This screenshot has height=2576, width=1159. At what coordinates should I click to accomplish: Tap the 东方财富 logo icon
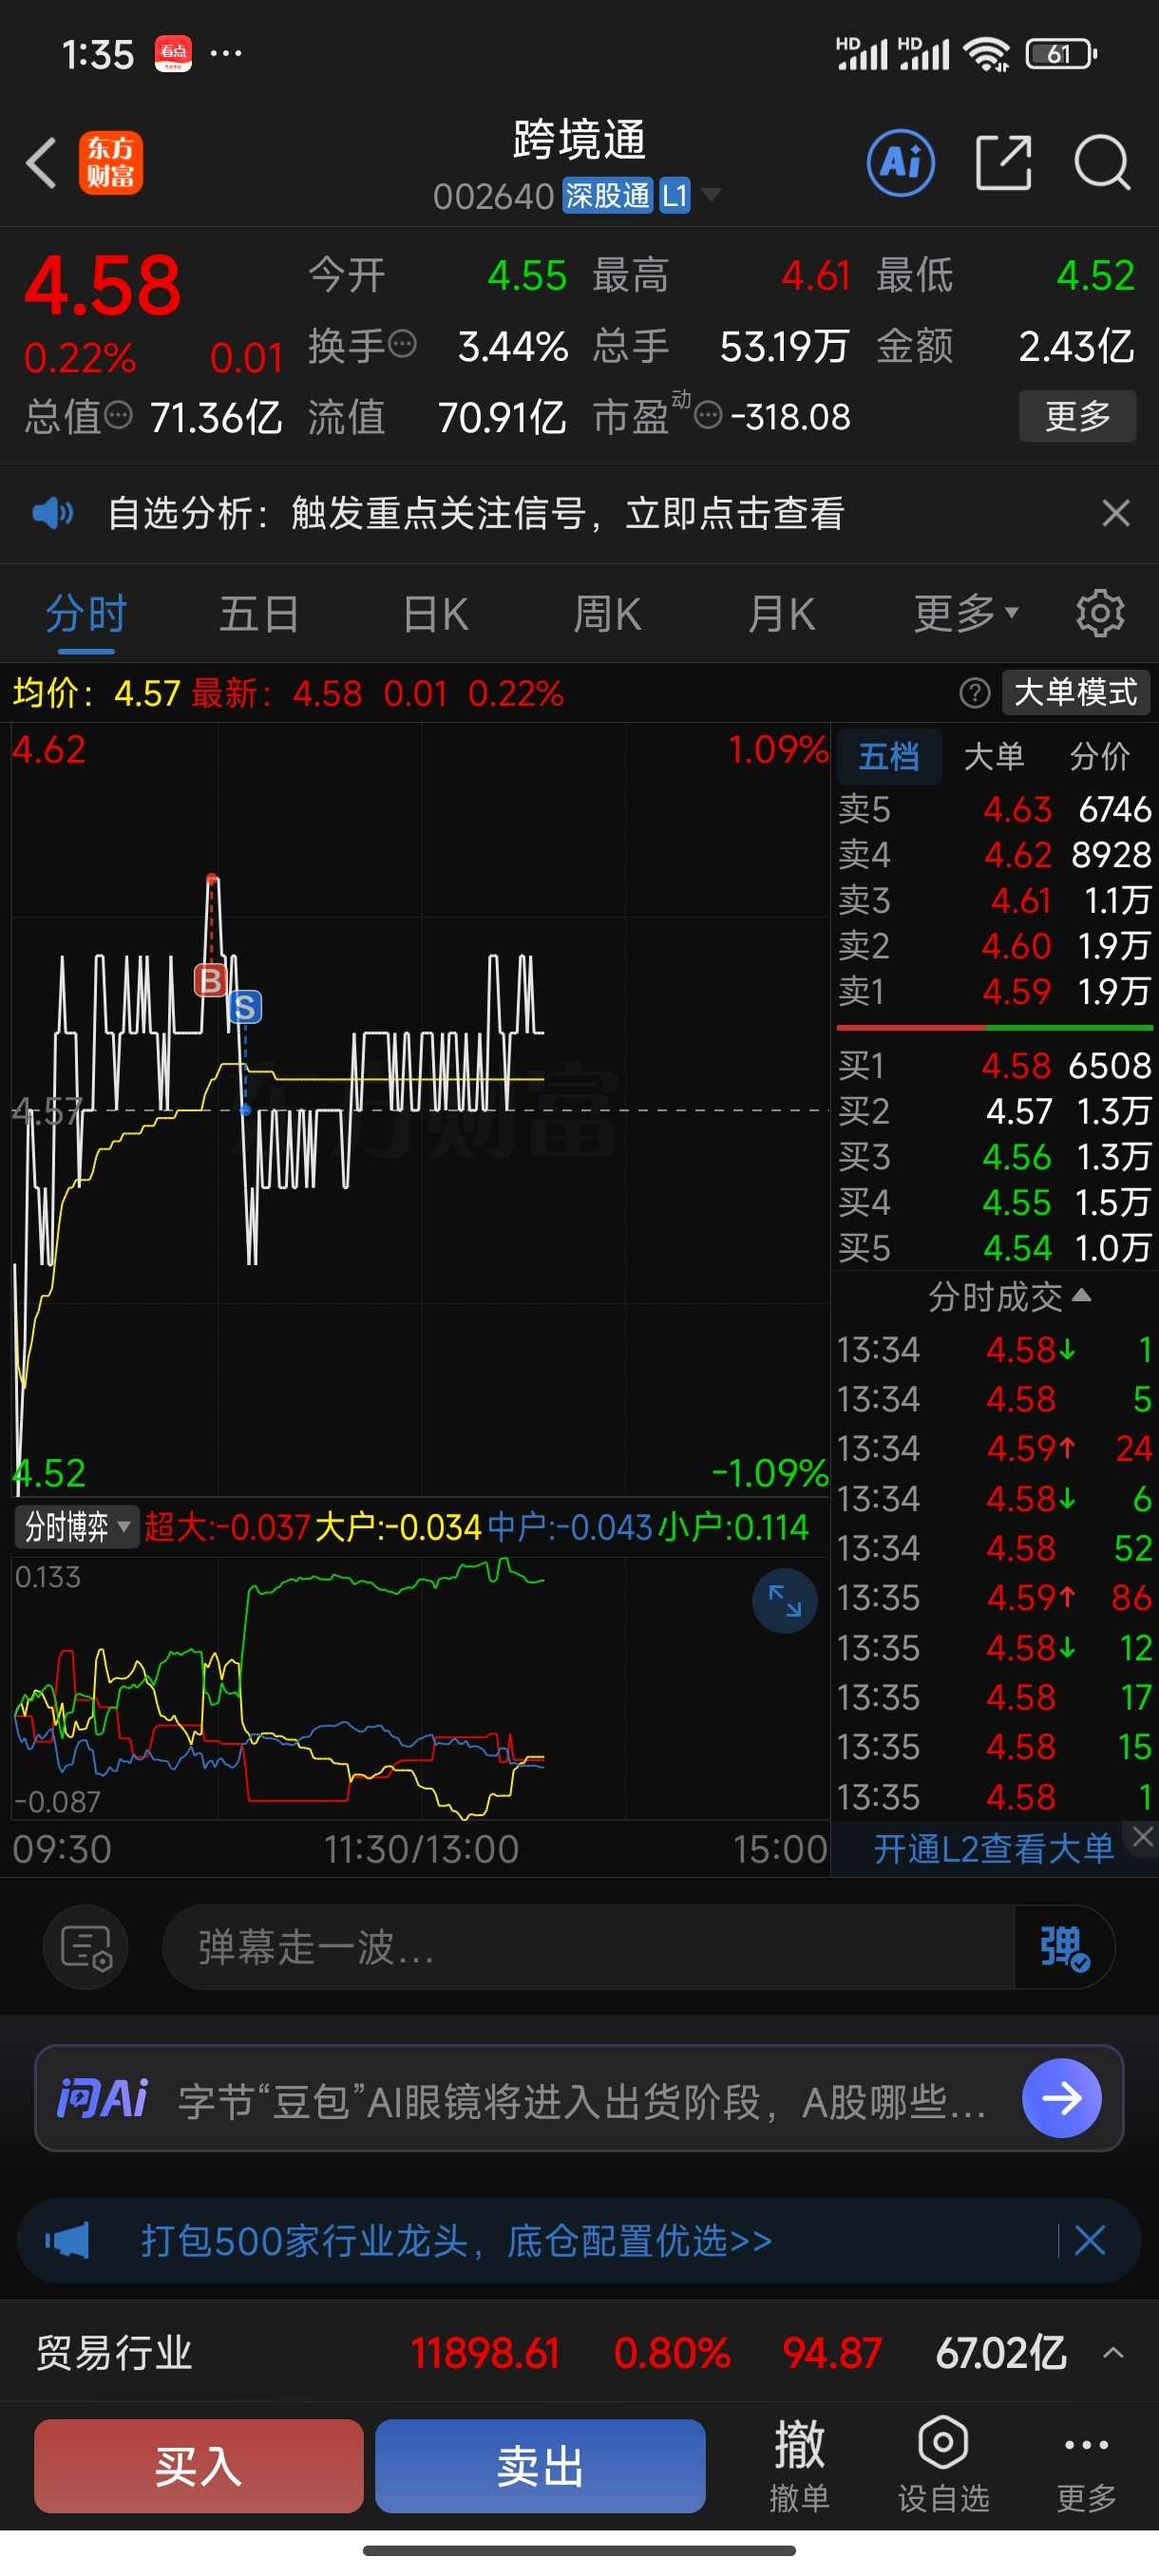coord(111,162)
